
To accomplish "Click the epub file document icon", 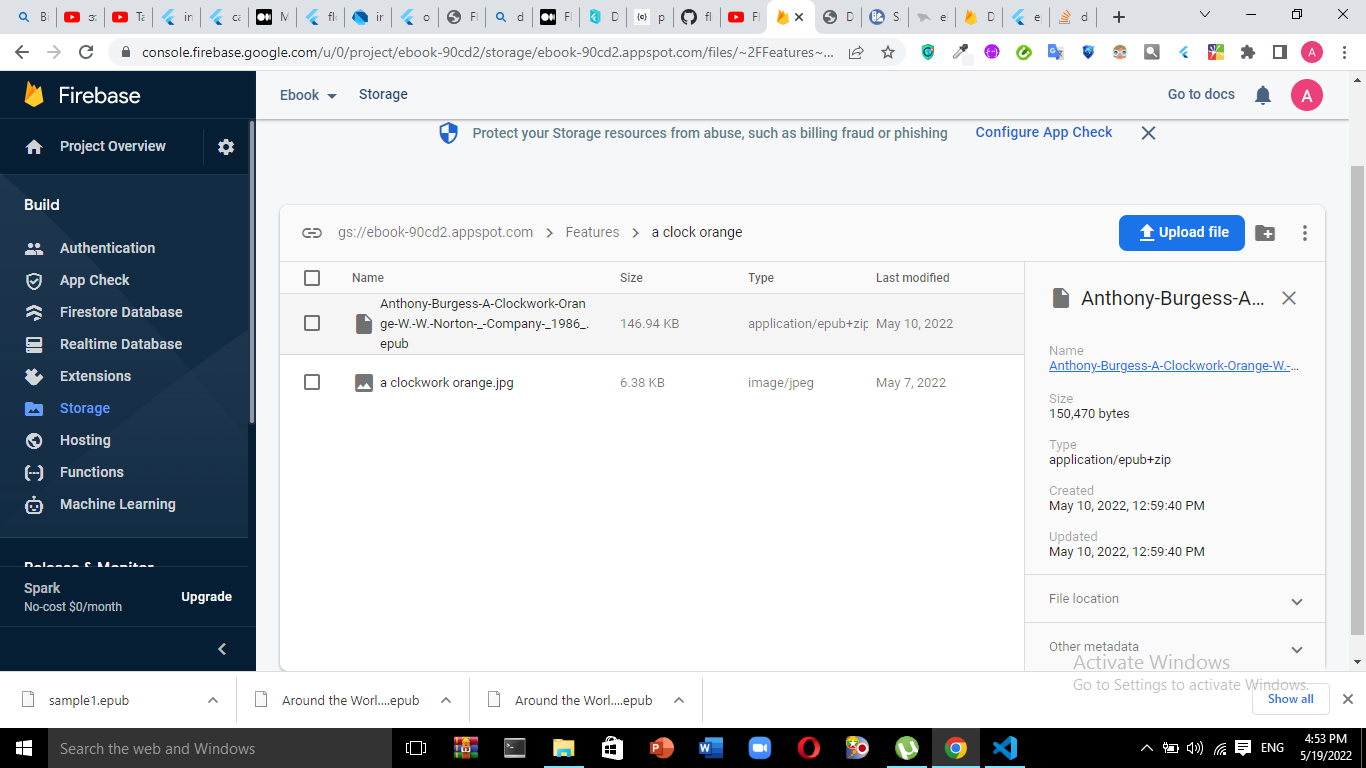I will 364,323.
